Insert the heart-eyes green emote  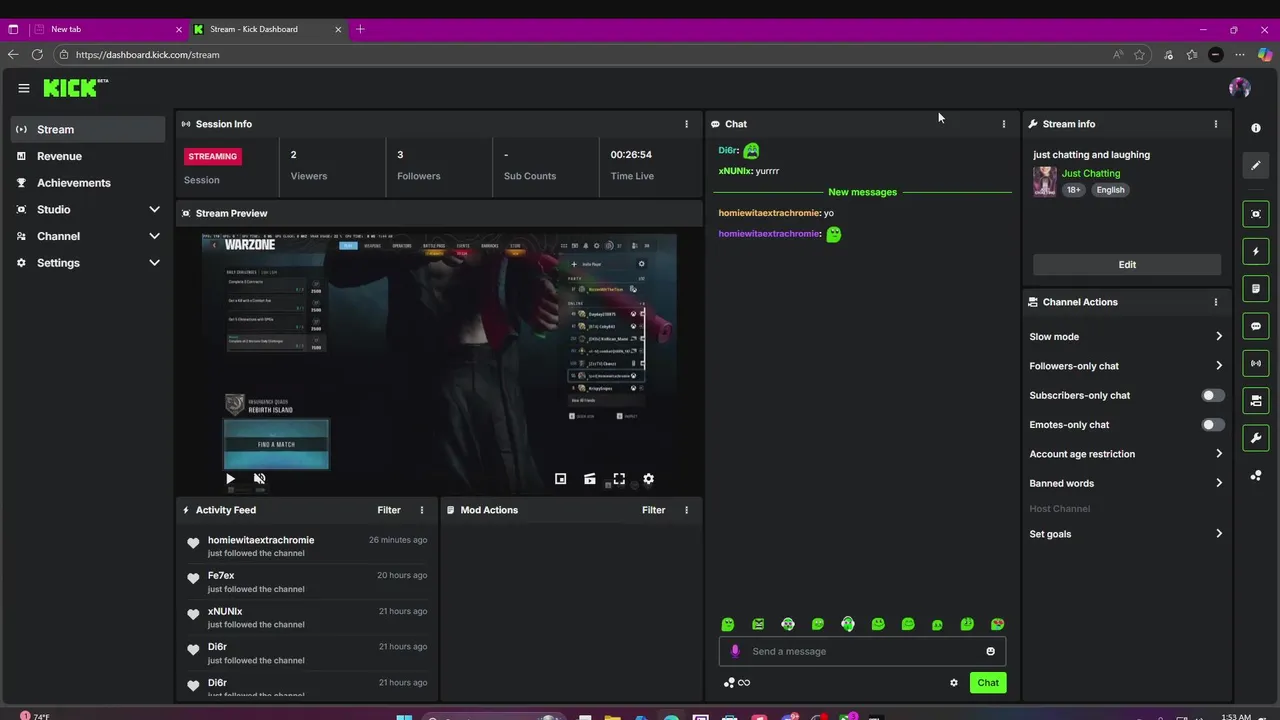[x=998, y=624]
